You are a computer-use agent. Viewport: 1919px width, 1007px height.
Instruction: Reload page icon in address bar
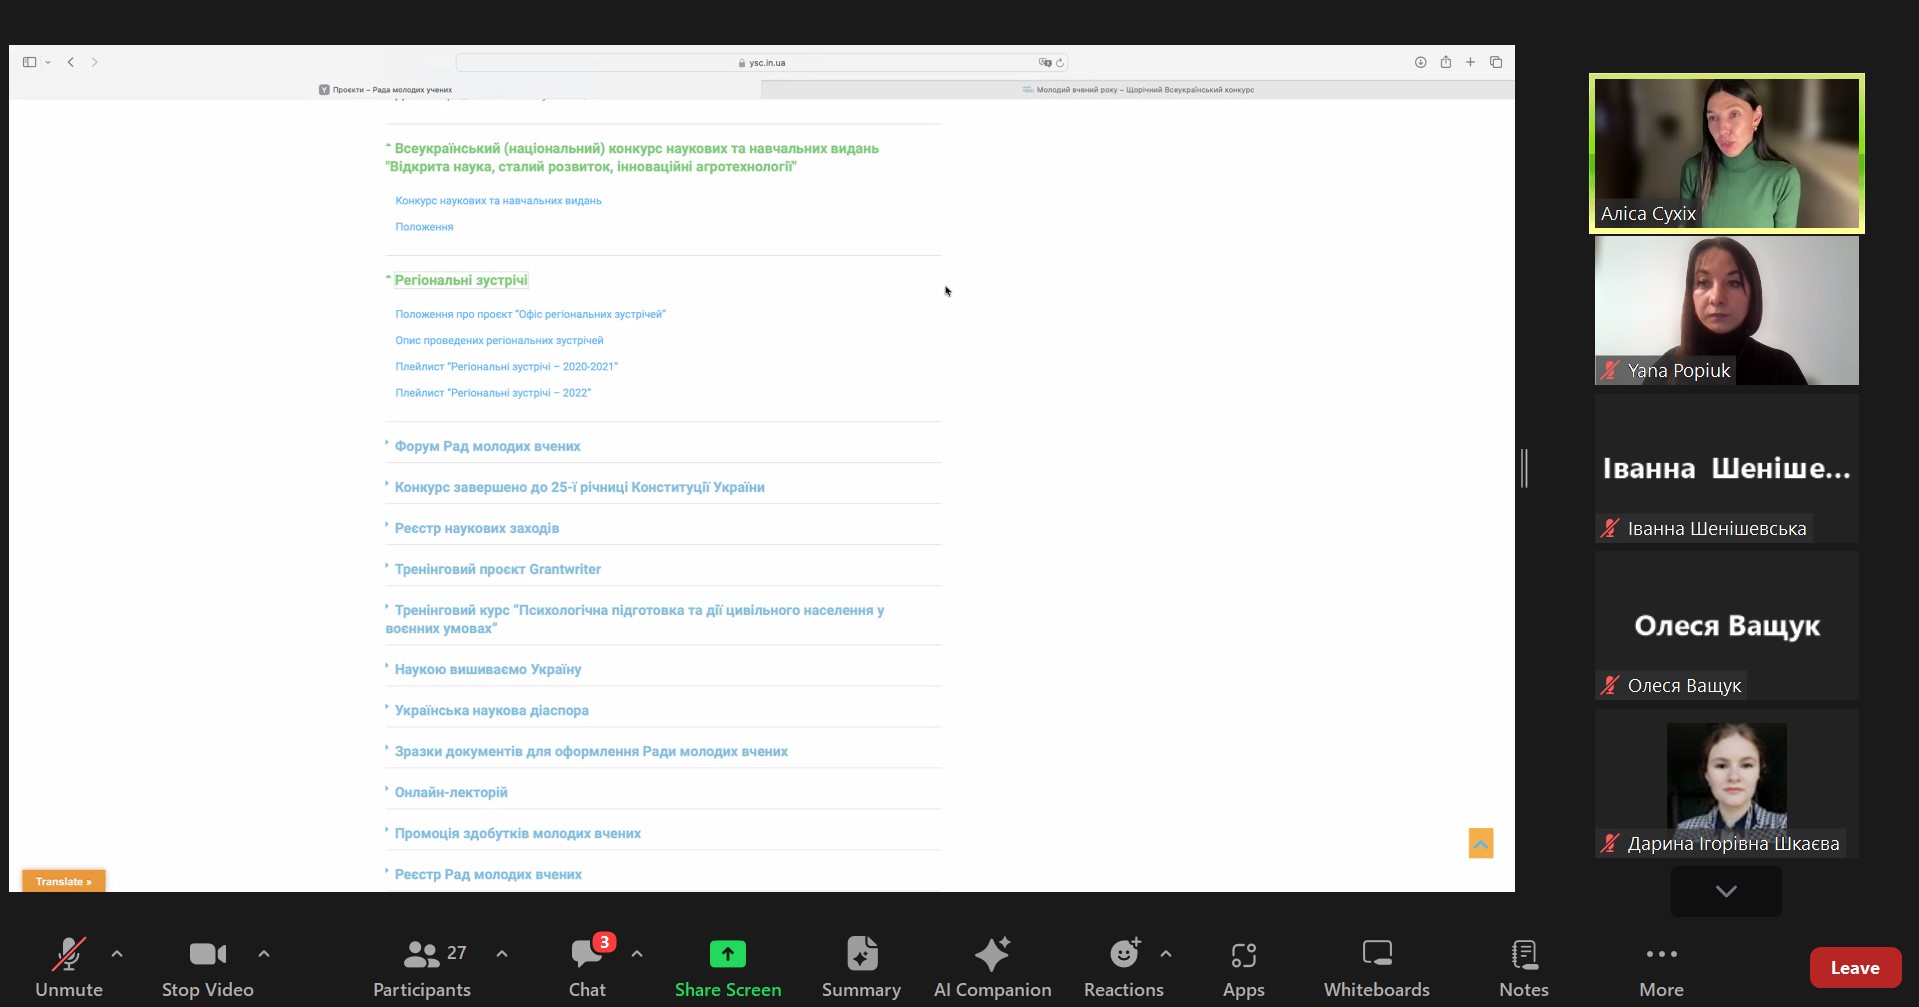pyautogui.click(x=1060, y=62)
